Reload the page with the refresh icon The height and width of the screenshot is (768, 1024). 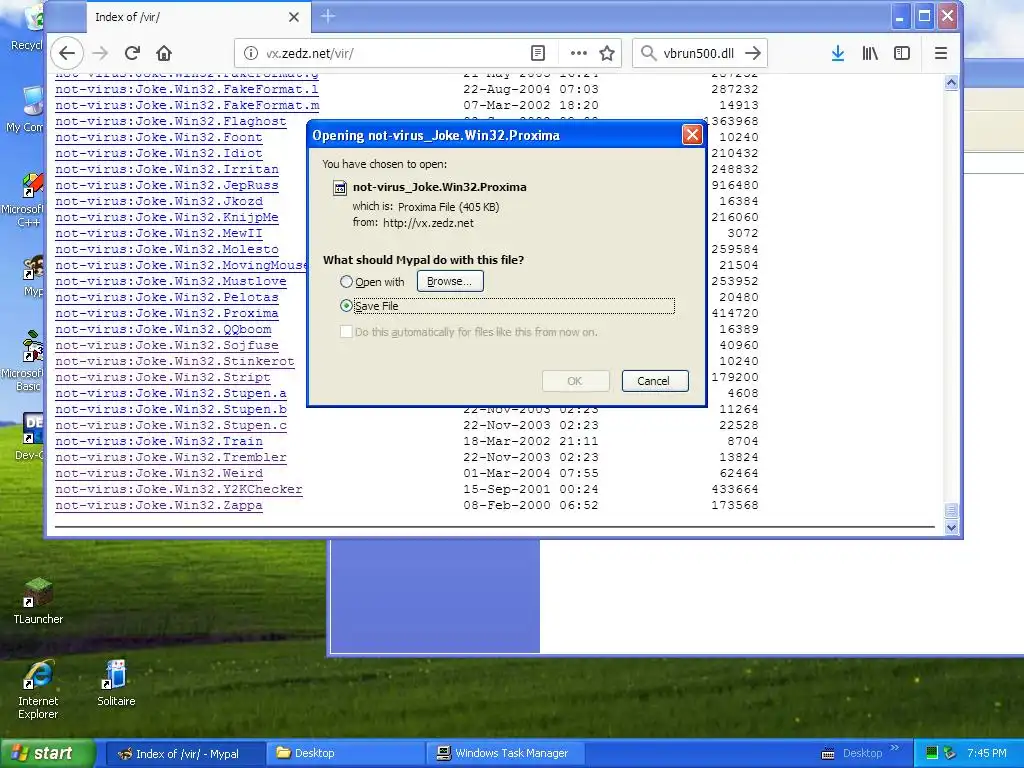click(133, 54)
